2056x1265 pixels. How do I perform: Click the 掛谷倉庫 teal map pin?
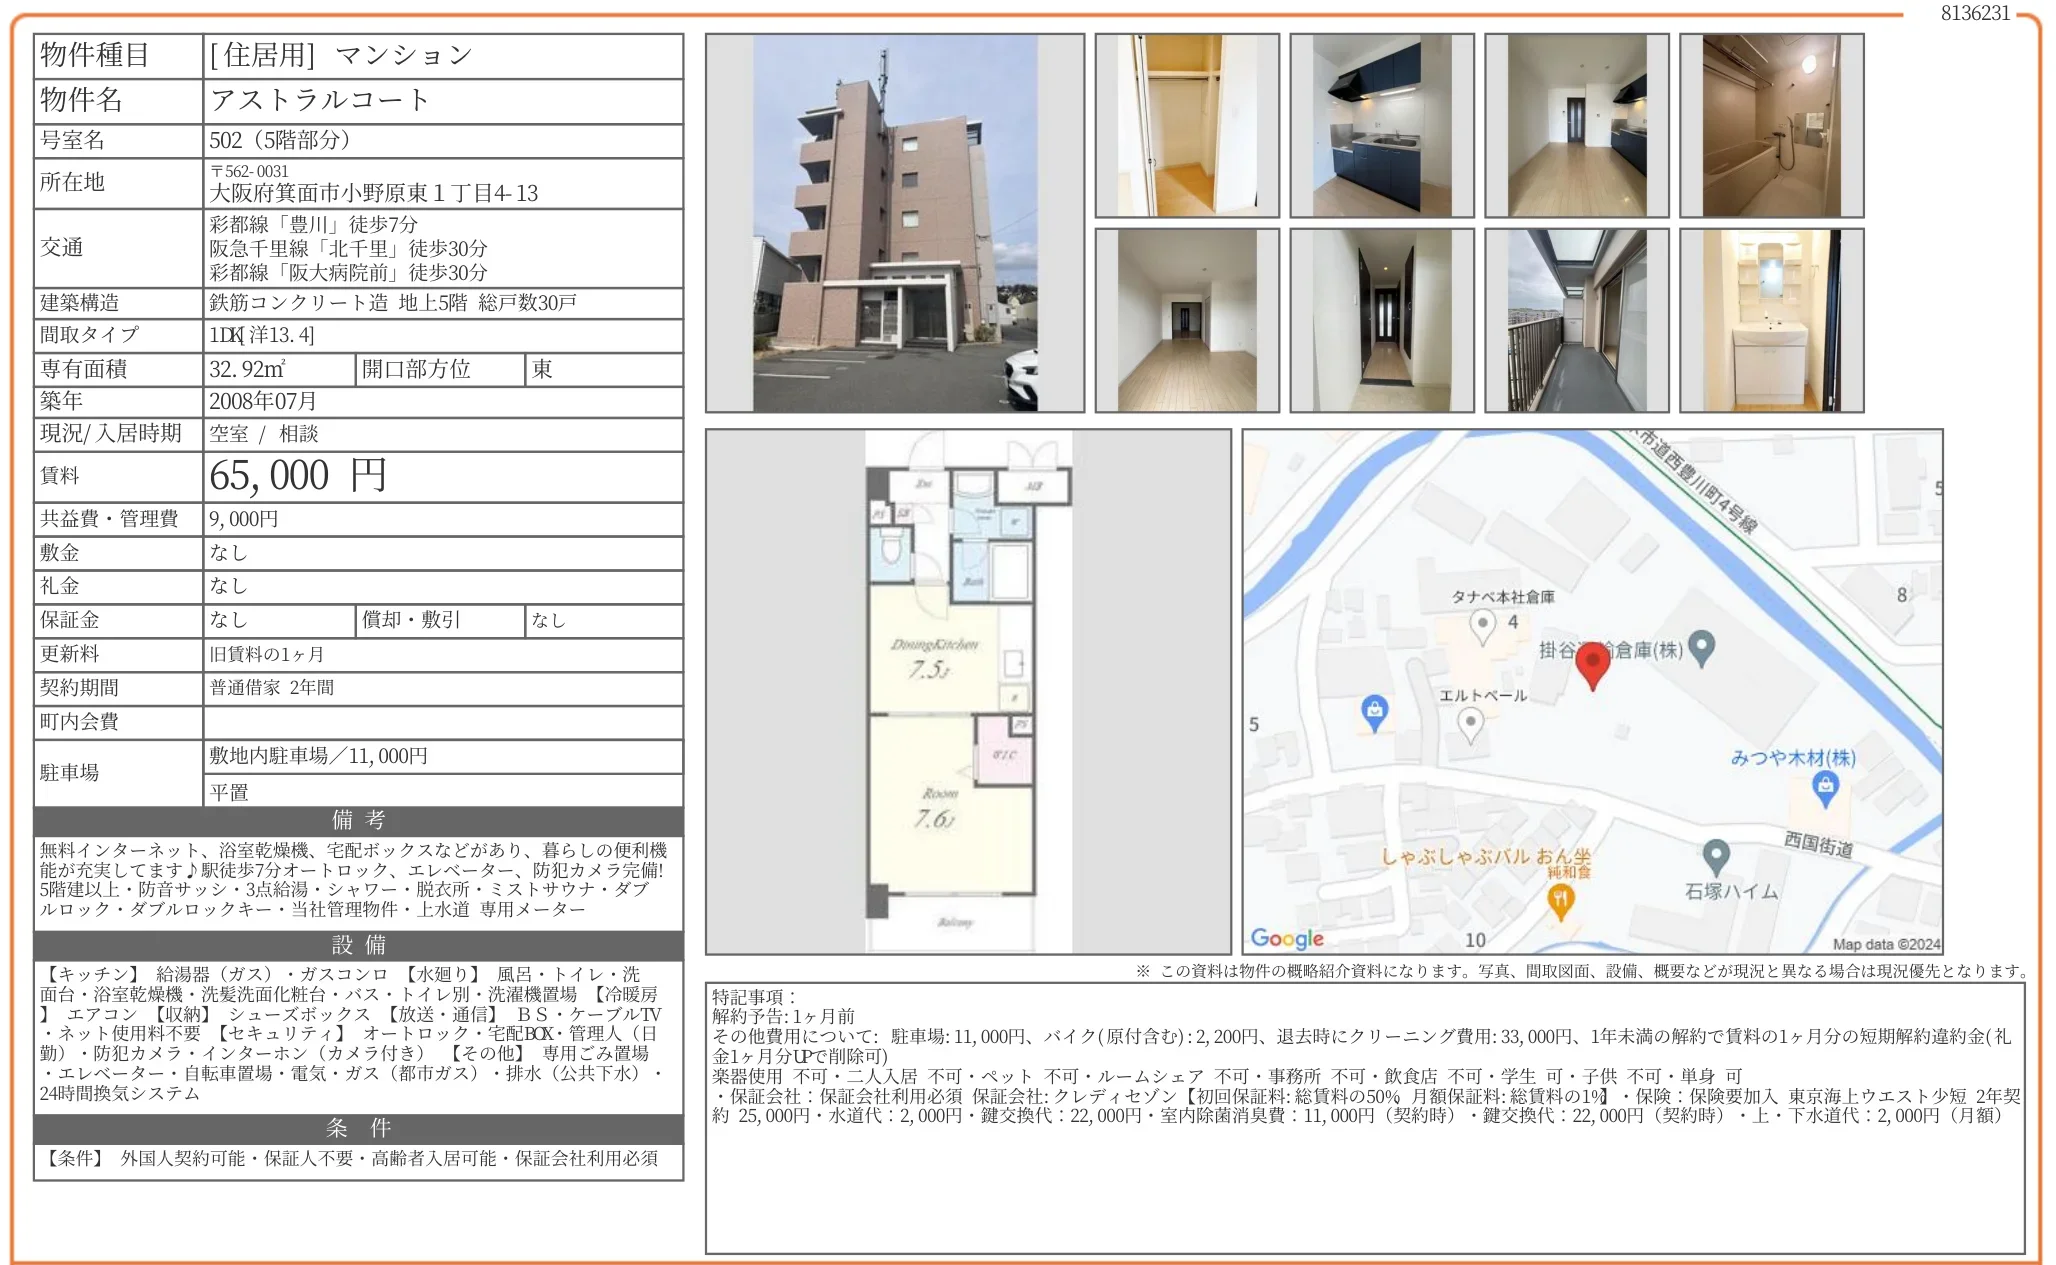(1701, 647)
